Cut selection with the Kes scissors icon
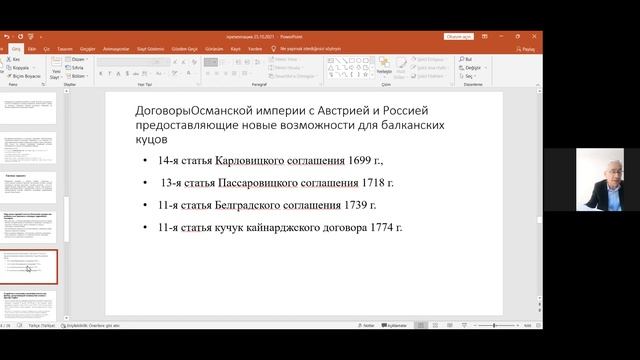 click(13, 60)
